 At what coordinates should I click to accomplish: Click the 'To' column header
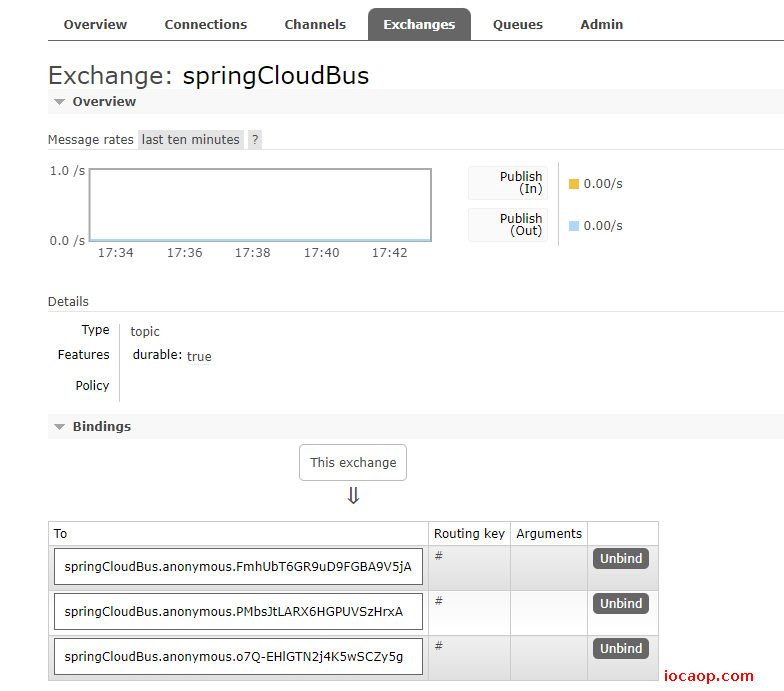pyautogui.click(x=60, y=534)
